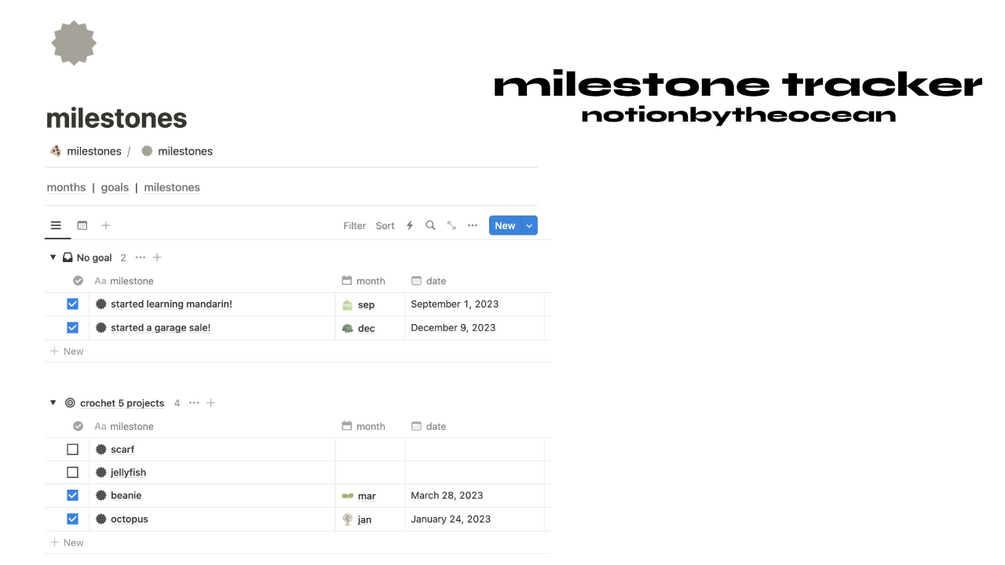The height and width of the screenshot is (565, 1005).
Task: Open started learning mandarin! milestone
Action: [171, 304]
